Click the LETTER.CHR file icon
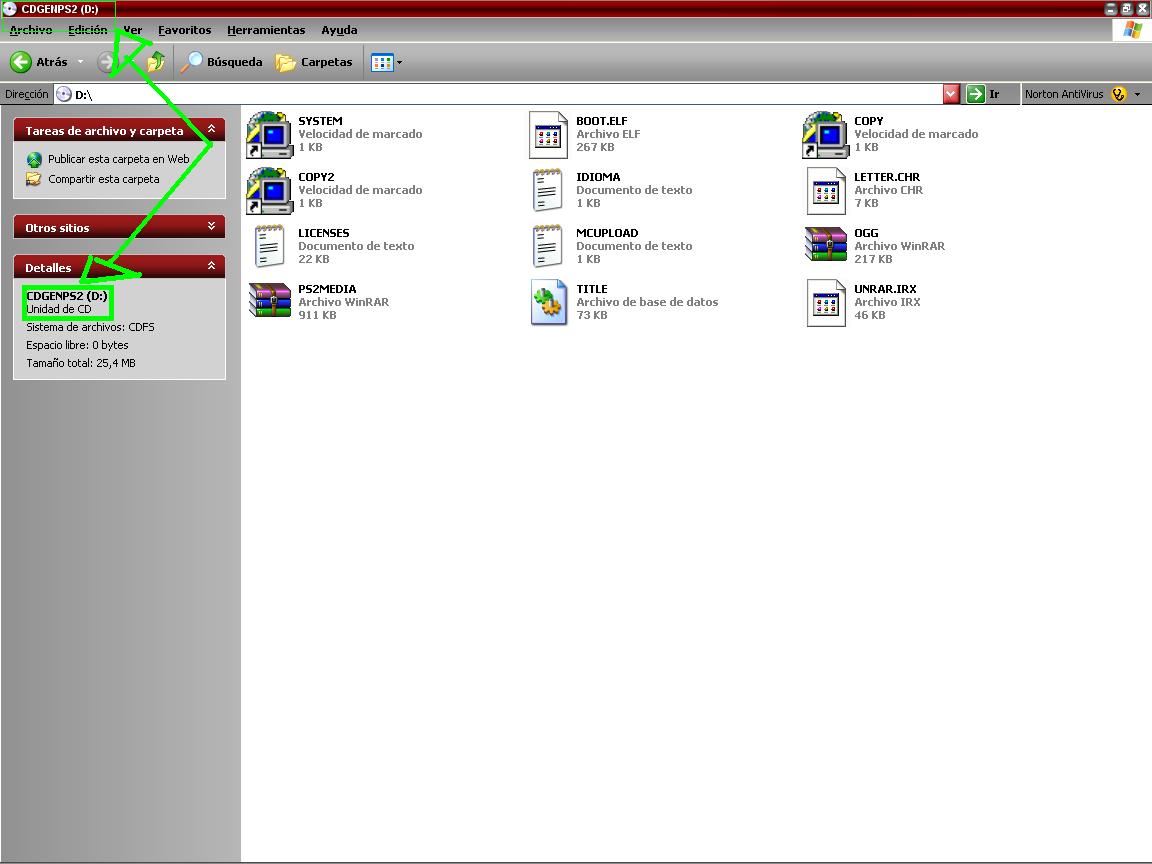This screenshot has height=864, width=1152. coord(826,190)
